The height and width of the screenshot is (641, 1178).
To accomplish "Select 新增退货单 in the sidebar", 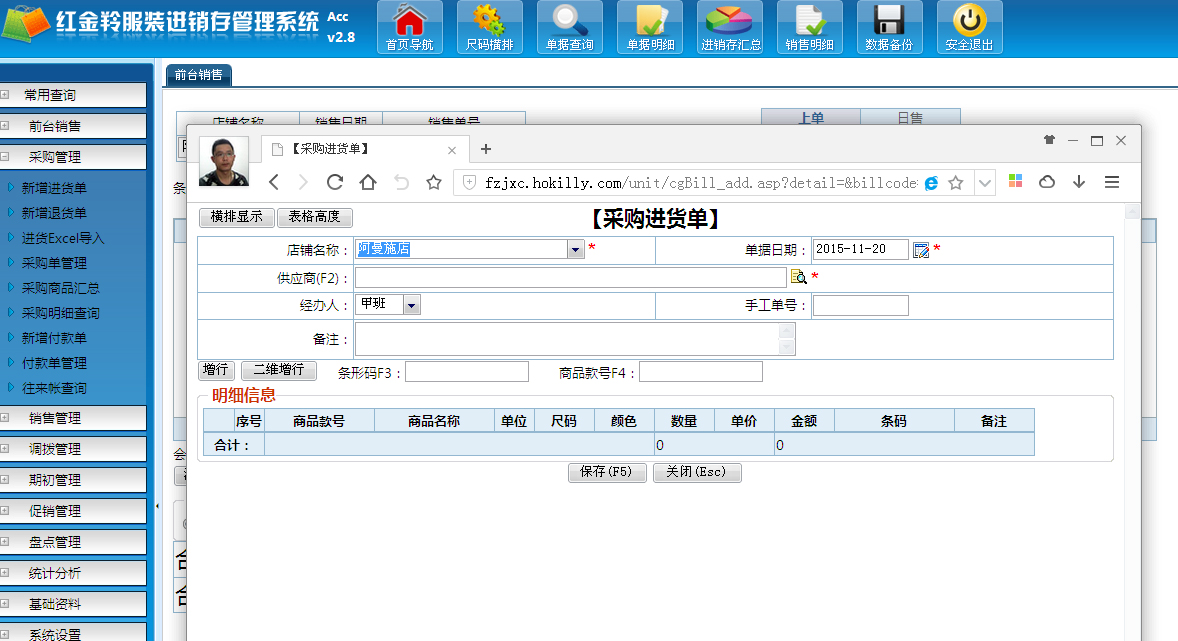I will click(x=54, y=213).
